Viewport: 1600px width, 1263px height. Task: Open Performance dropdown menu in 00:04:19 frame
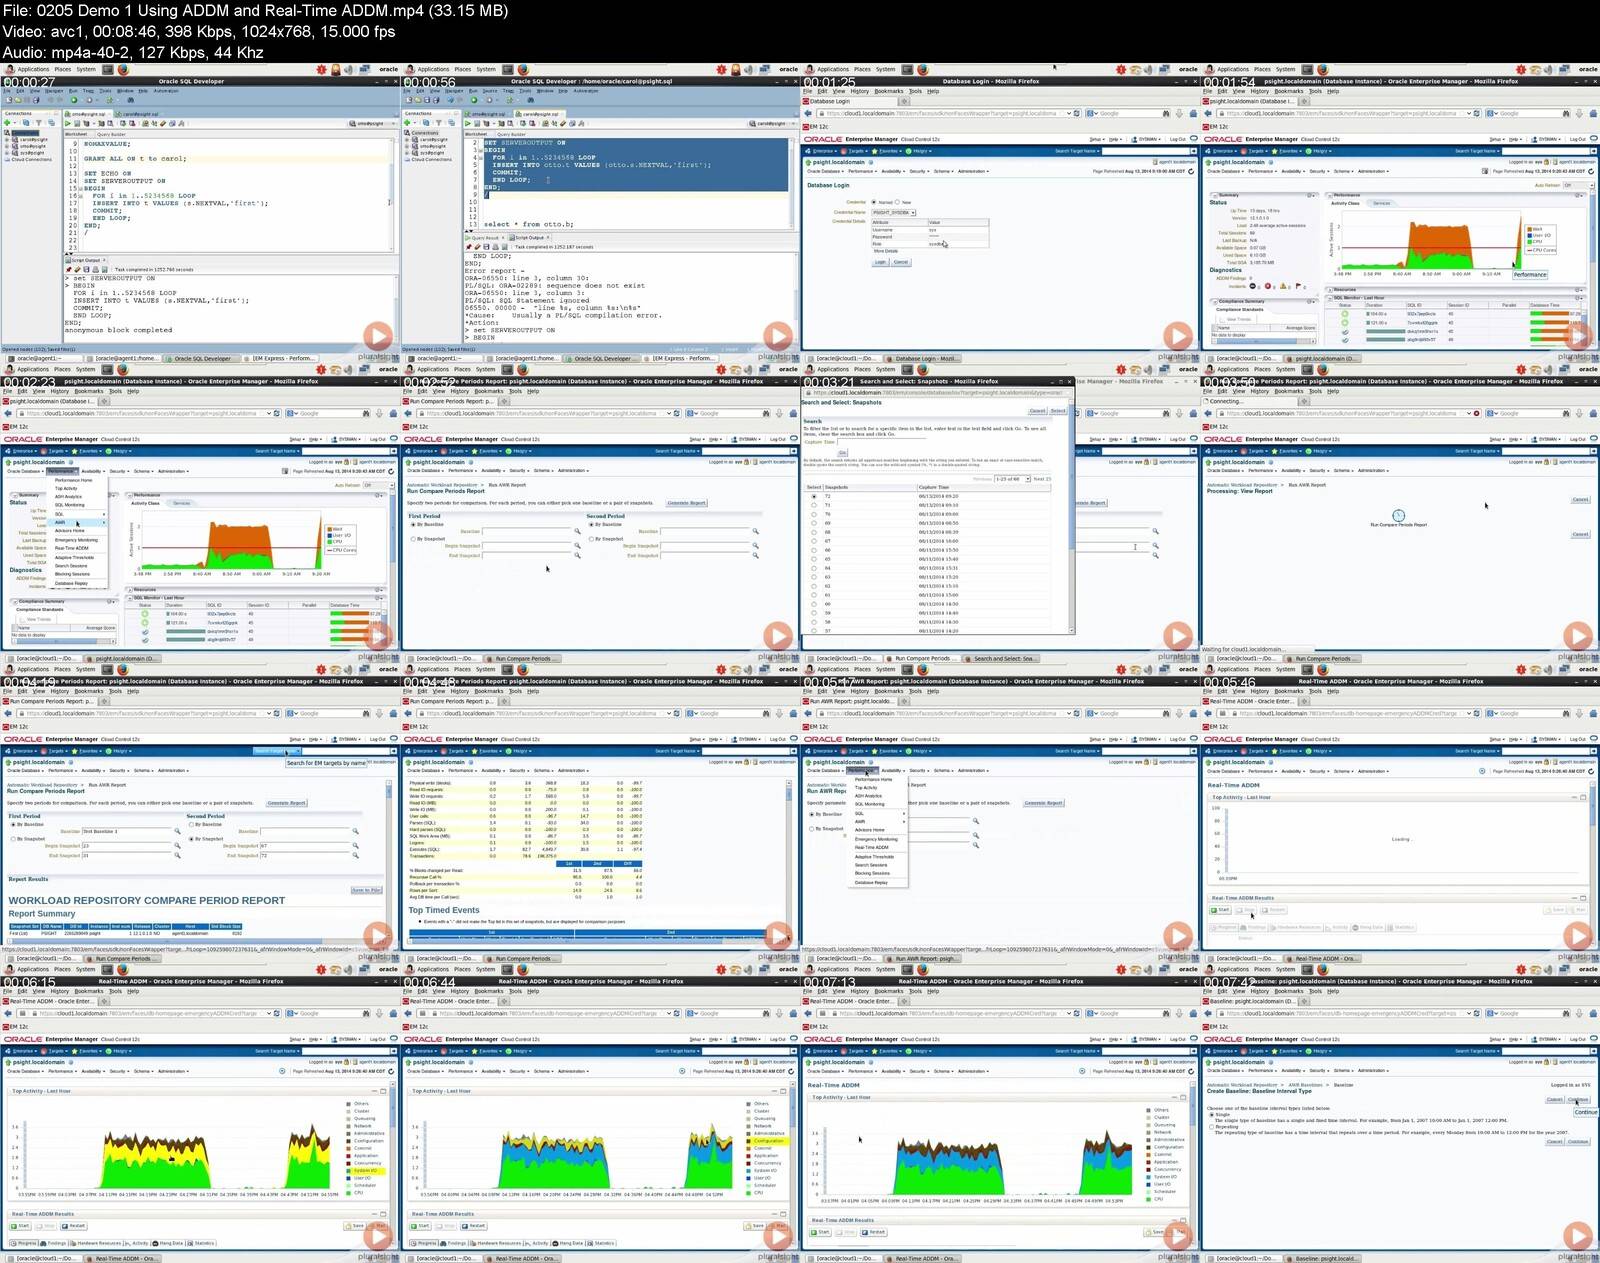[x=62, y=771]
